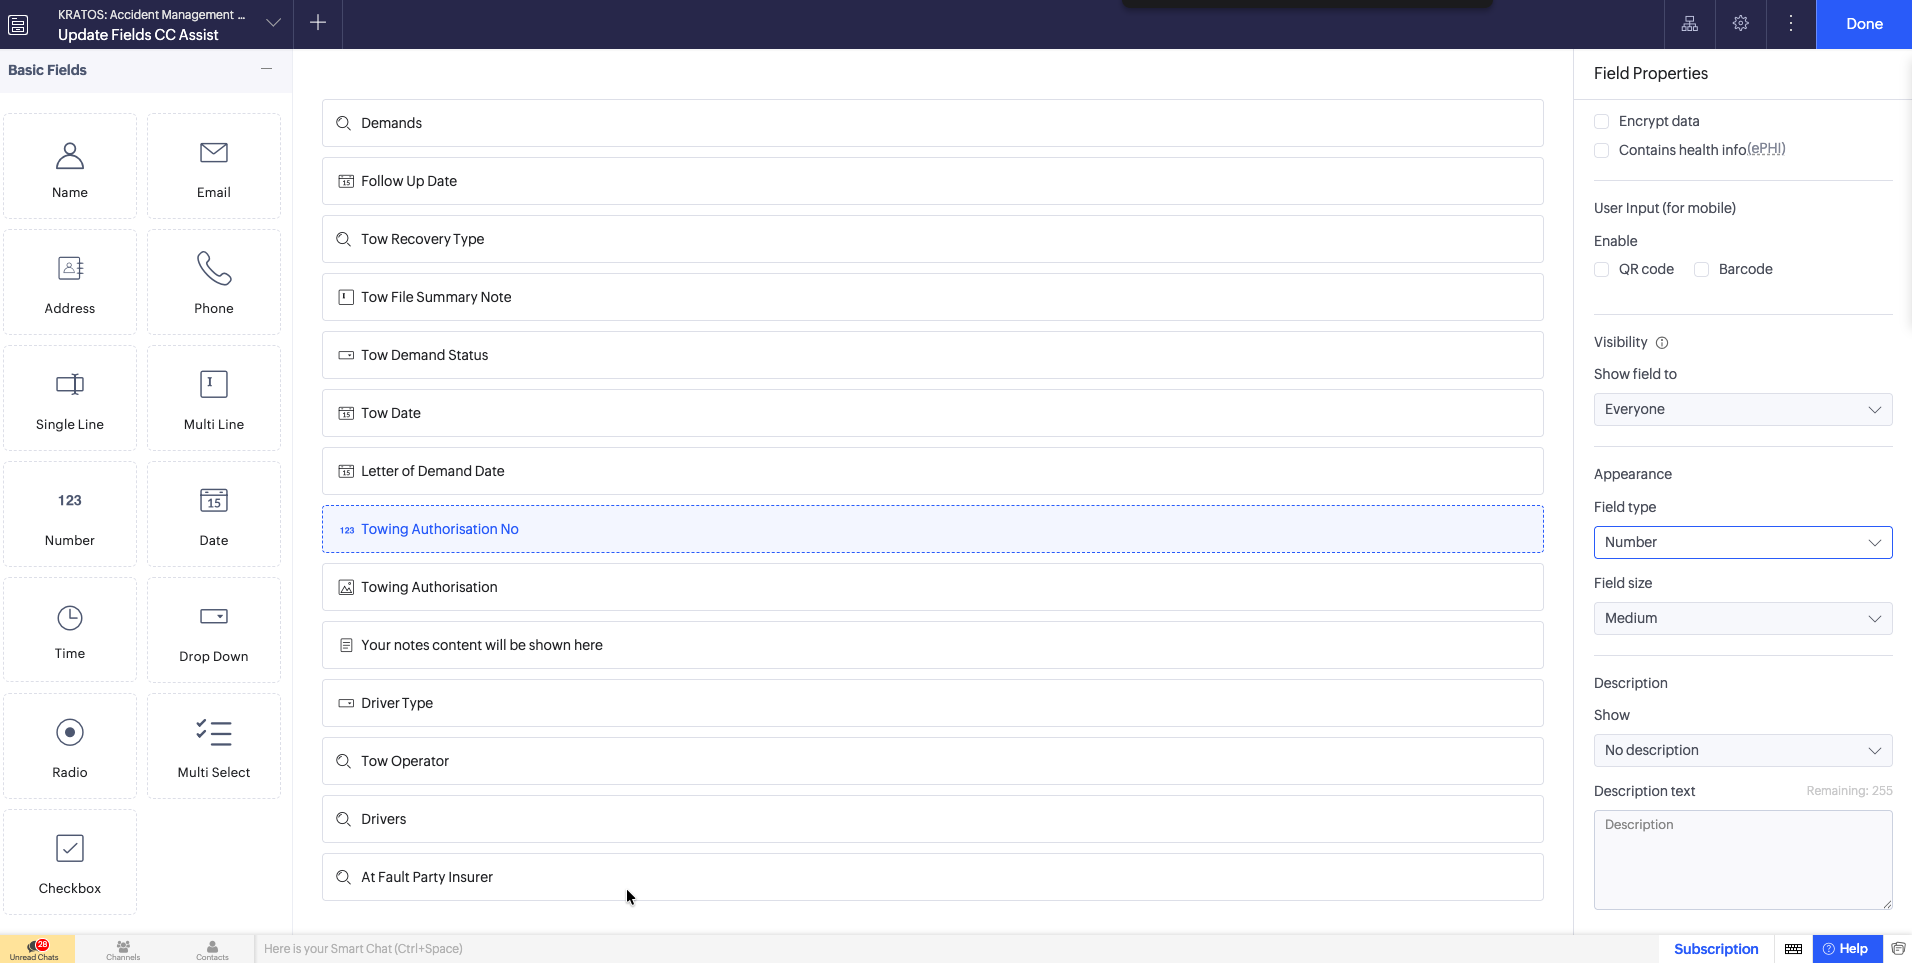Click the icon right of Help
The image size is (1912, 963).
tap(1898, 949)
